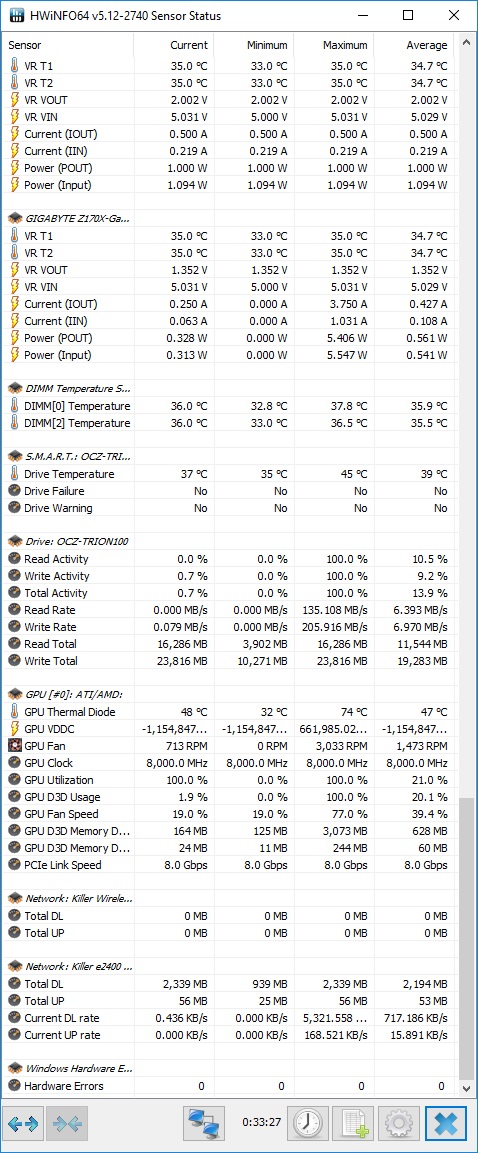Select the Drive Temperature row
The image size is (478, 1153).
[229, 474]
